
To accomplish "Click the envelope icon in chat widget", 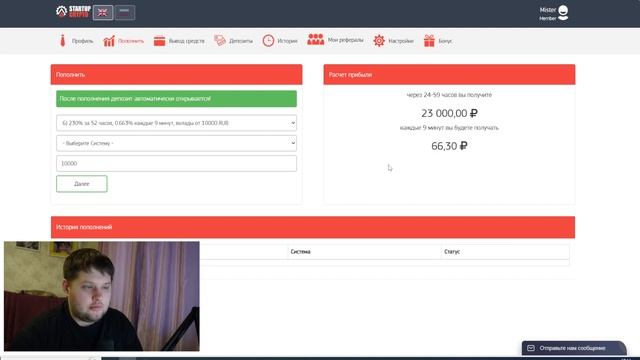I will [x=531, y=348].
